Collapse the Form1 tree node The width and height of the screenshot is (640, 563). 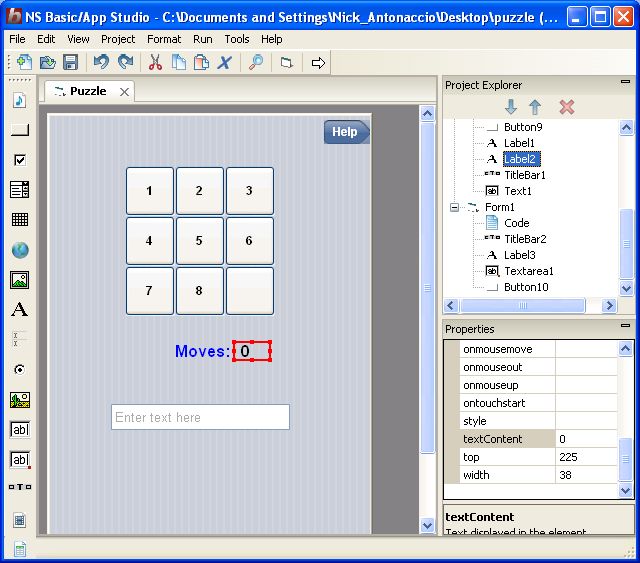click(454, 207)
